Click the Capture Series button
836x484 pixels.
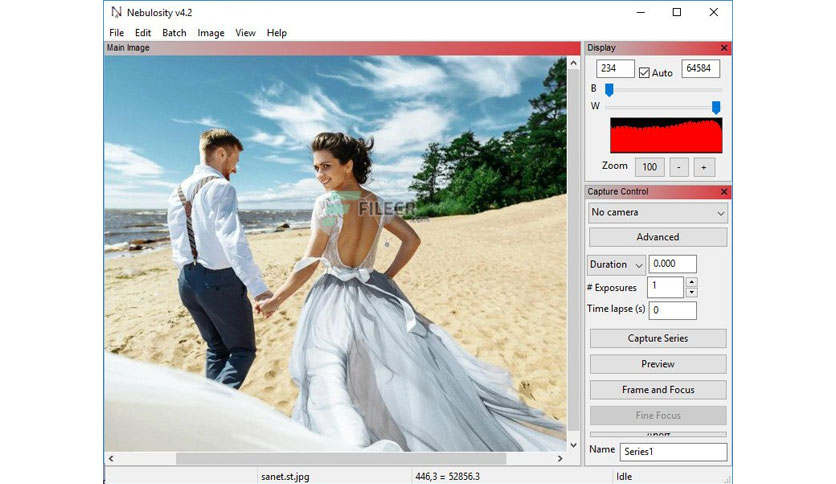point(658,338)
